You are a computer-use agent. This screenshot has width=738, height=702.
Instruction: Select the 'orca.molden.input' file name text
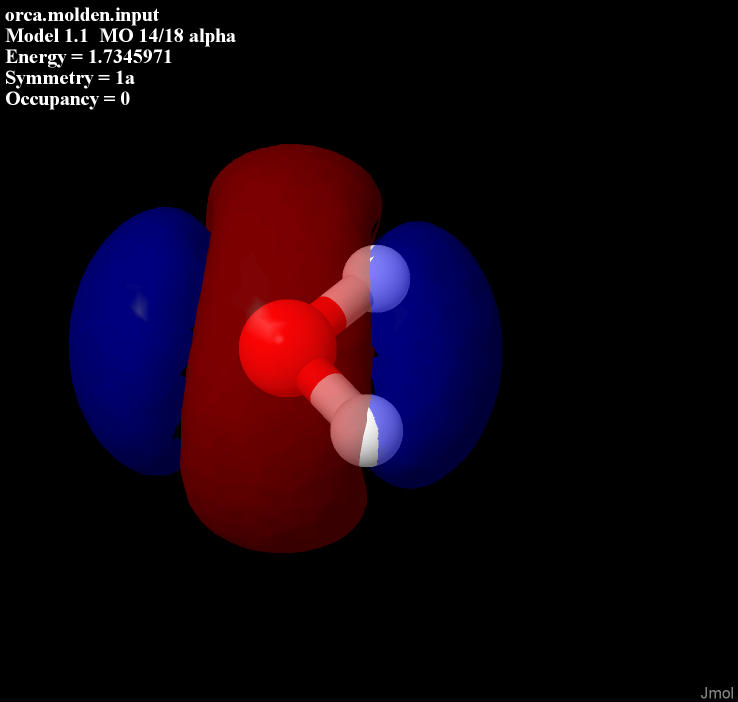click(x=82, y=15)
